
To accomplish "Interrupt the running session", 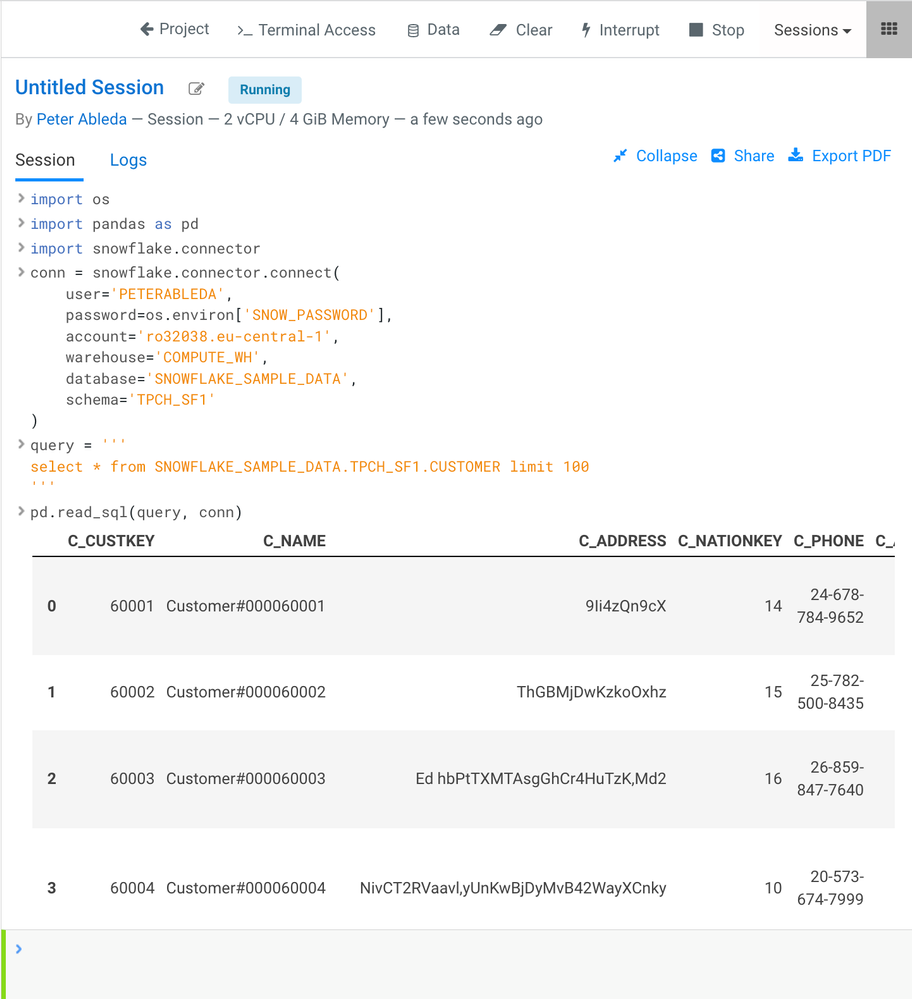I will tap(620, 30).
